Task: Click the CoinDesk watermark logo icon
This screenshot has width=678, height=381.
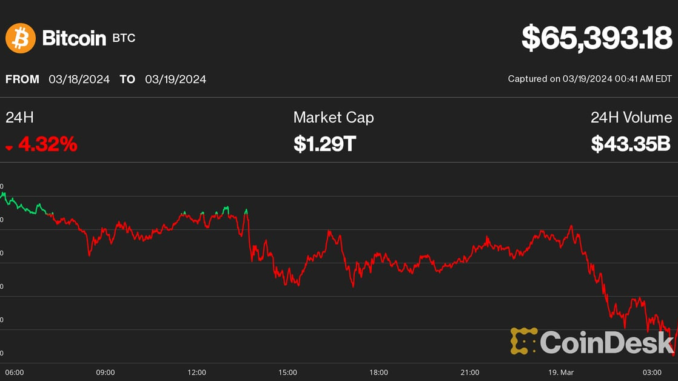Action: (524, 341)
